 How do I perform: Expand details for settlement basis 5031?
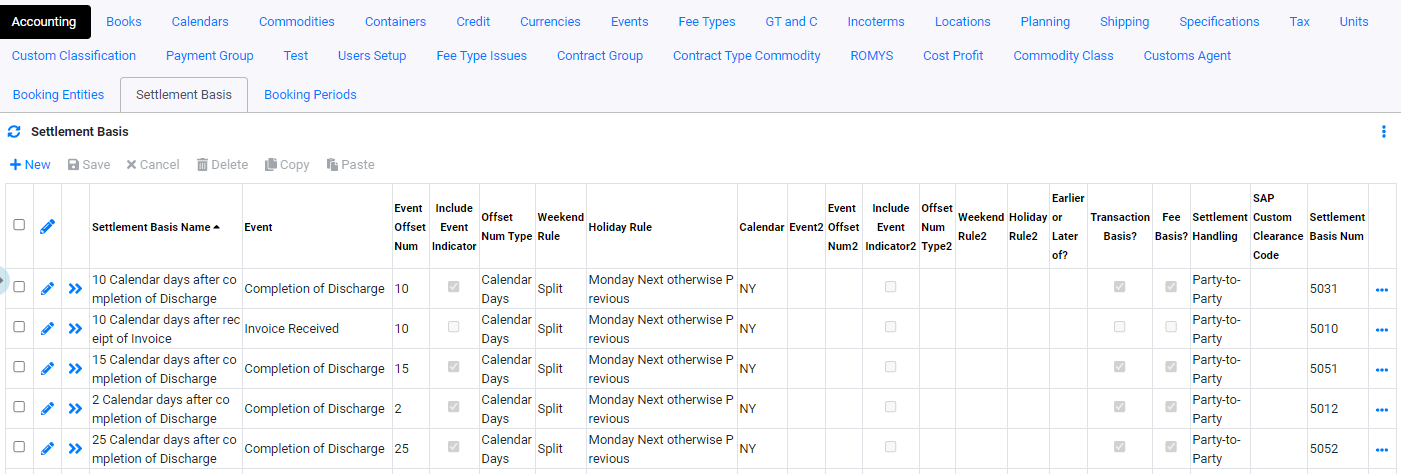click(75, 288)
